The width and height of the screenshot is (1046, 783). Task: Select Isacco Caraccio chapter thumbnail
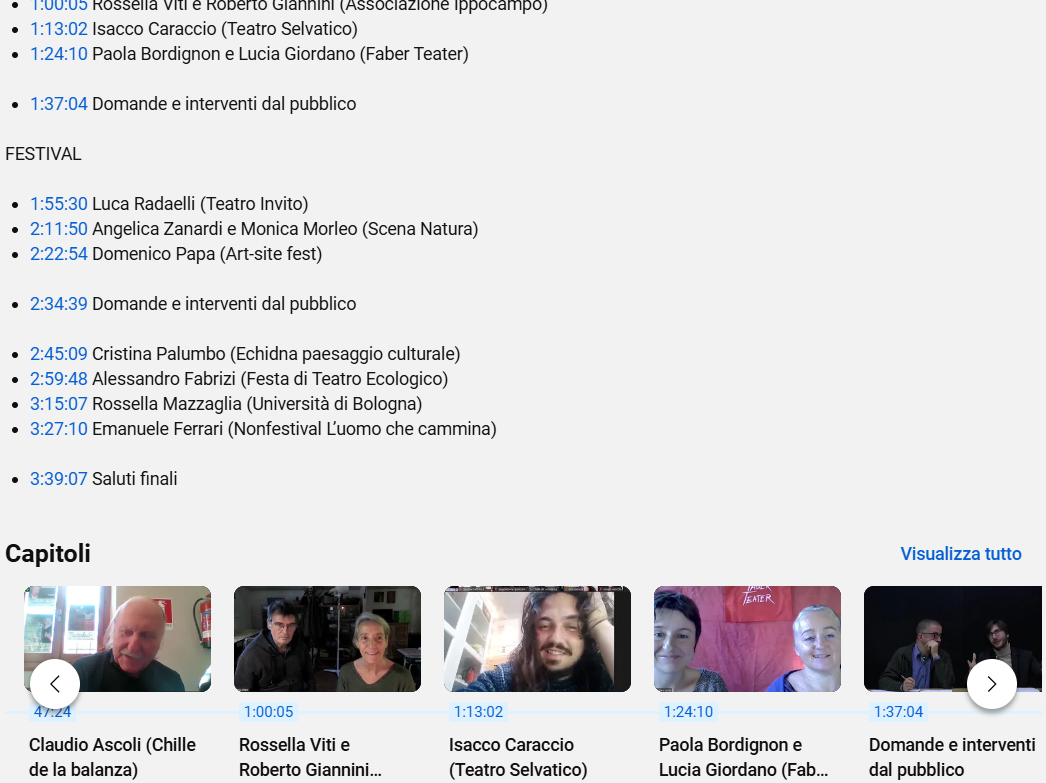coord(537,638)
